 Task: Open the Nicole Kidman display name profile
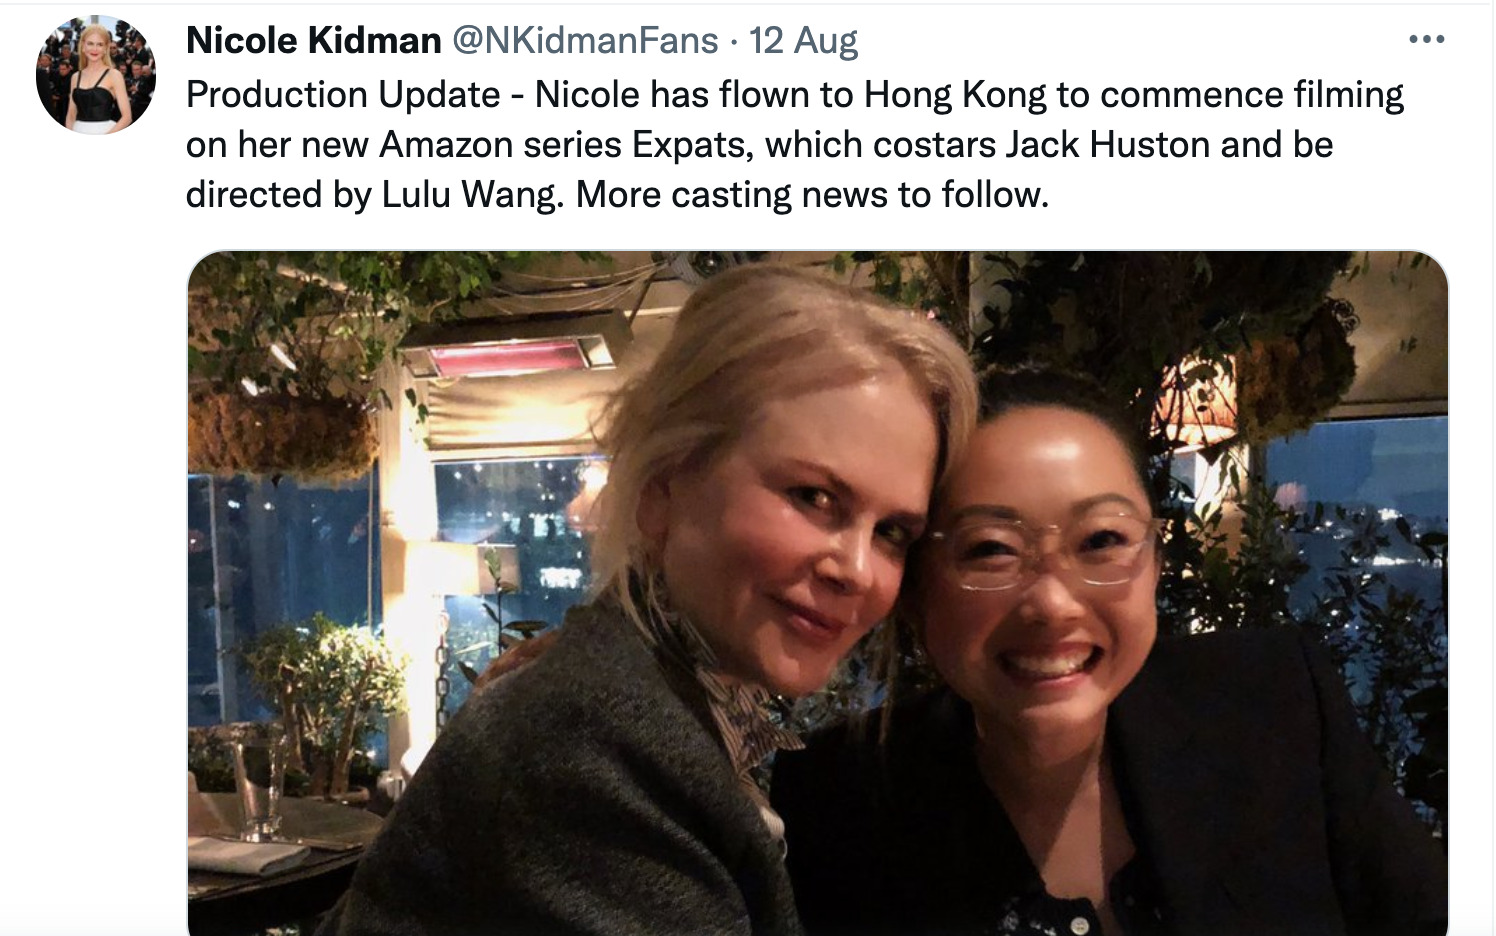314,40
